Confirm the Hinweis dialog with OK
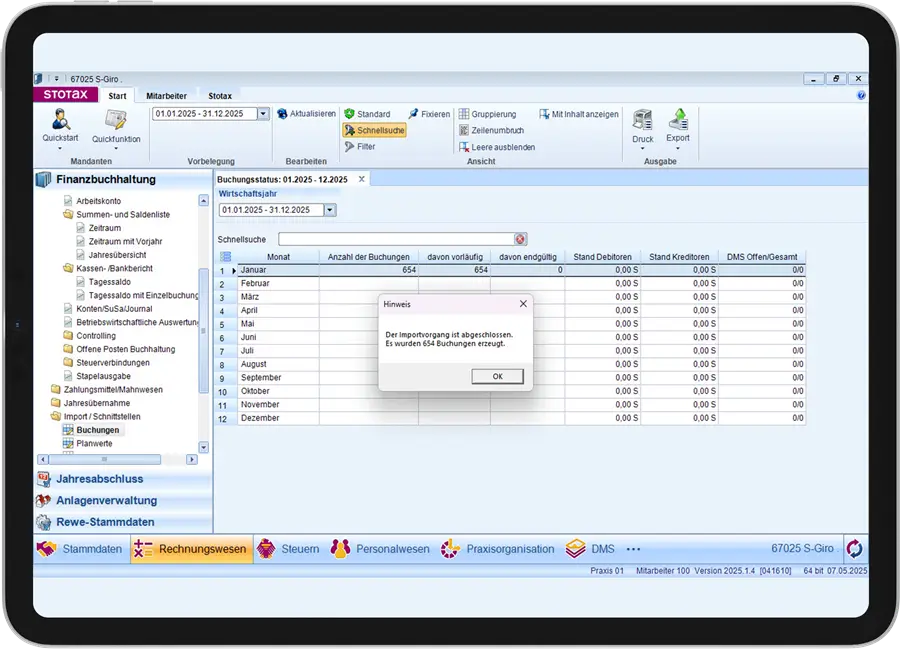The image size is (900, 649). pos(497,376)
